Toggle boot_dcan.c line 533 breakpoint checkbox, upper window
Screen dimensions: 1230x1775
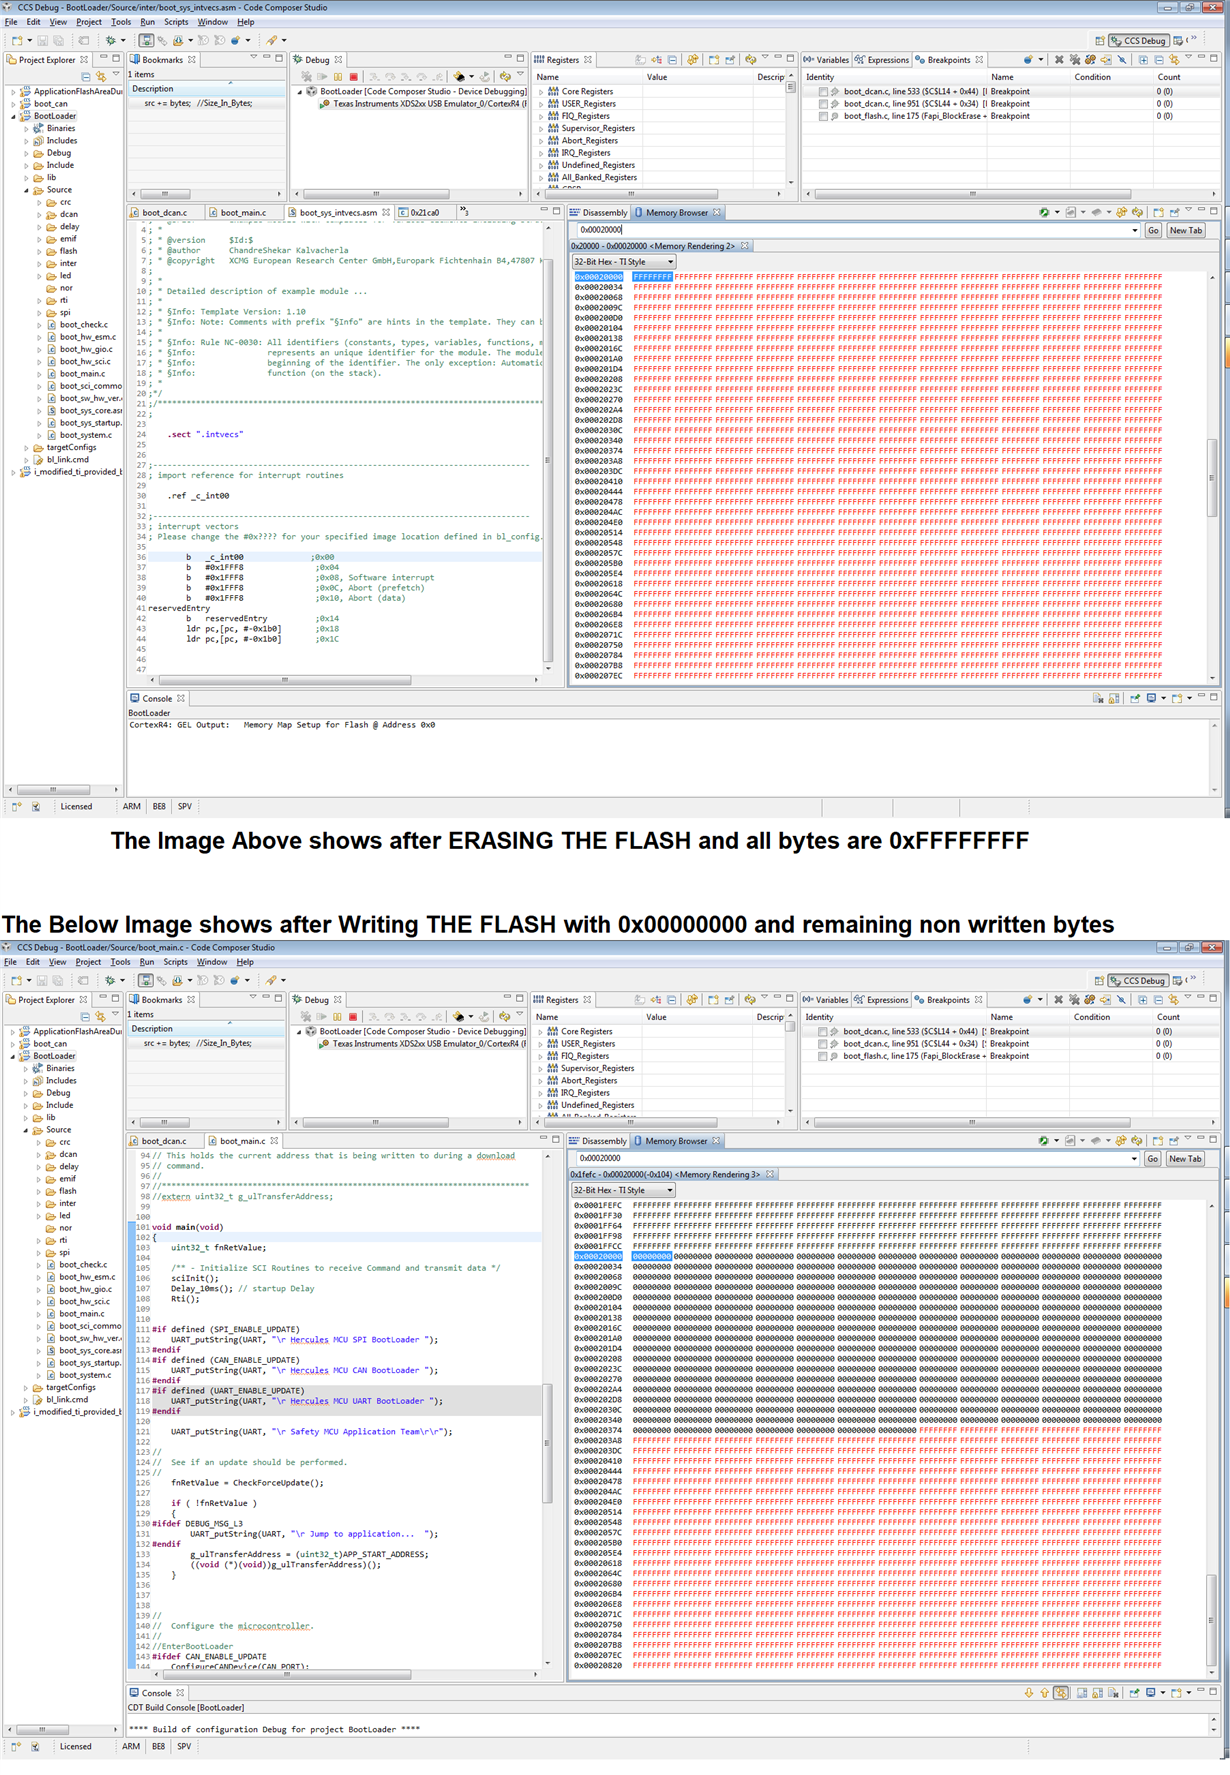tap(823, 92)
